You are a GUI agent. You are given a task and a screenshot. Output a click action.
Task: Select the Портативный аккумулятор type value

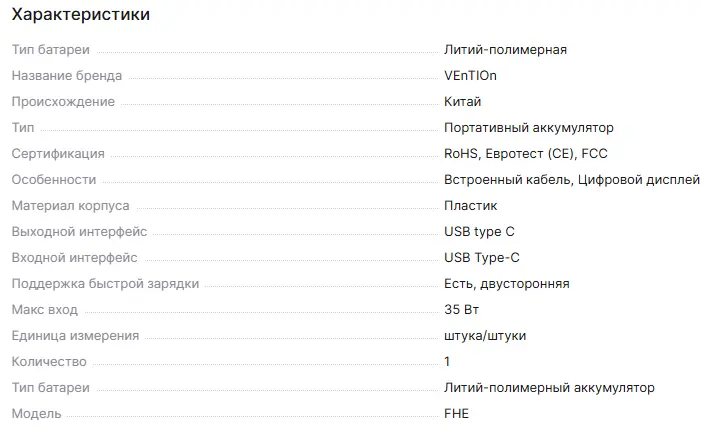point(529,128)
